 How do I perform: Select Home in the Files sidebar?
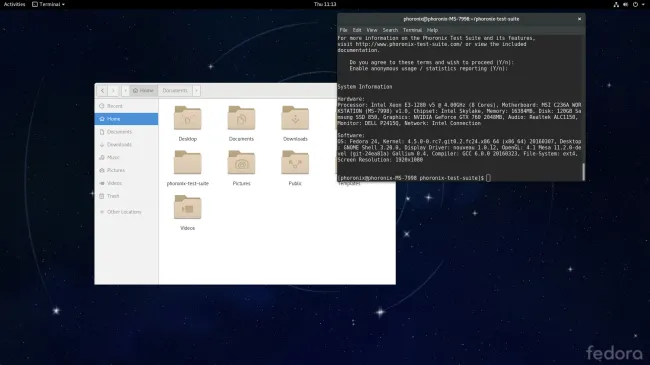click(x=126, y=119)
